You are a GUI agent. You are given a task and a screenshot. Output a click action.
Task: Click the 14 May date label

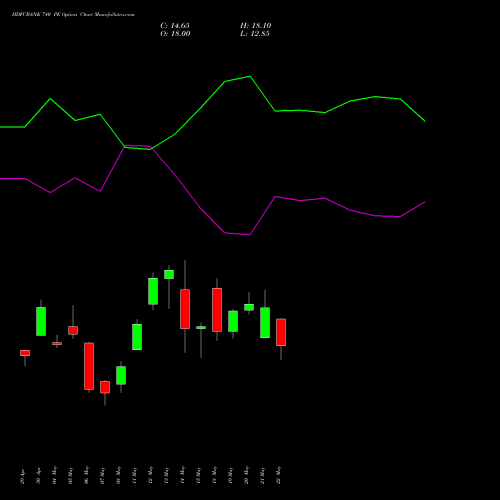(x=183, y=475)
